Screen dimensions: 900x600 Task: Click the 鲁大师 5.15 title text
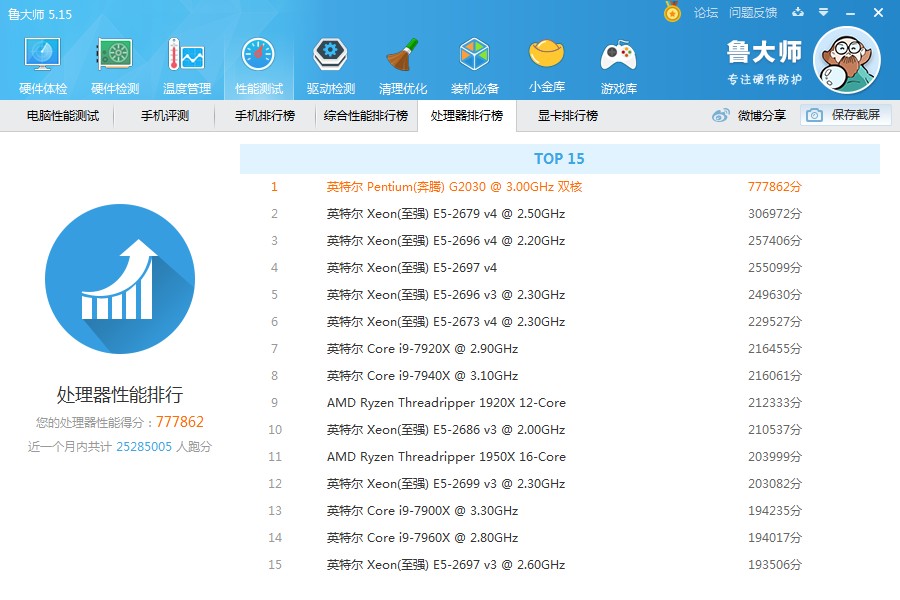[x=40, y=14]
